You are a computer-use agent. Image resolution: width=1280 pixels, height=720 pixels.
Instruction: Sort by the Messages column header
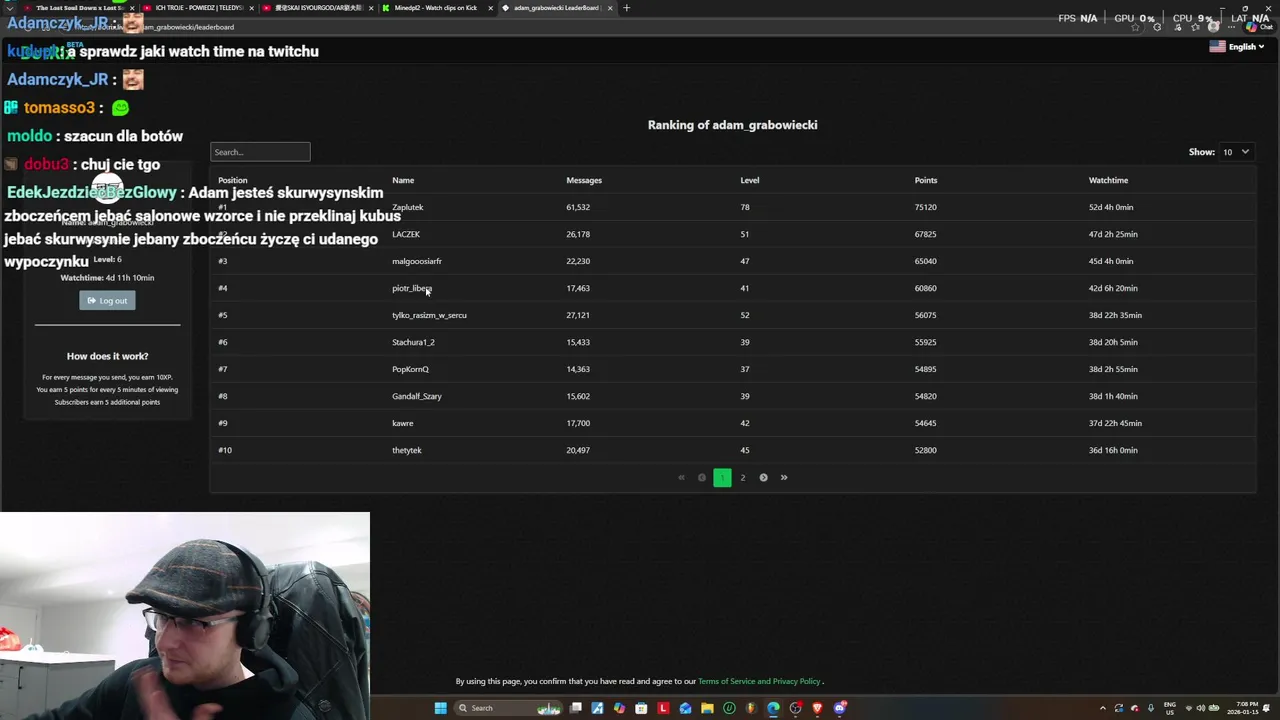tap(584, 180)
